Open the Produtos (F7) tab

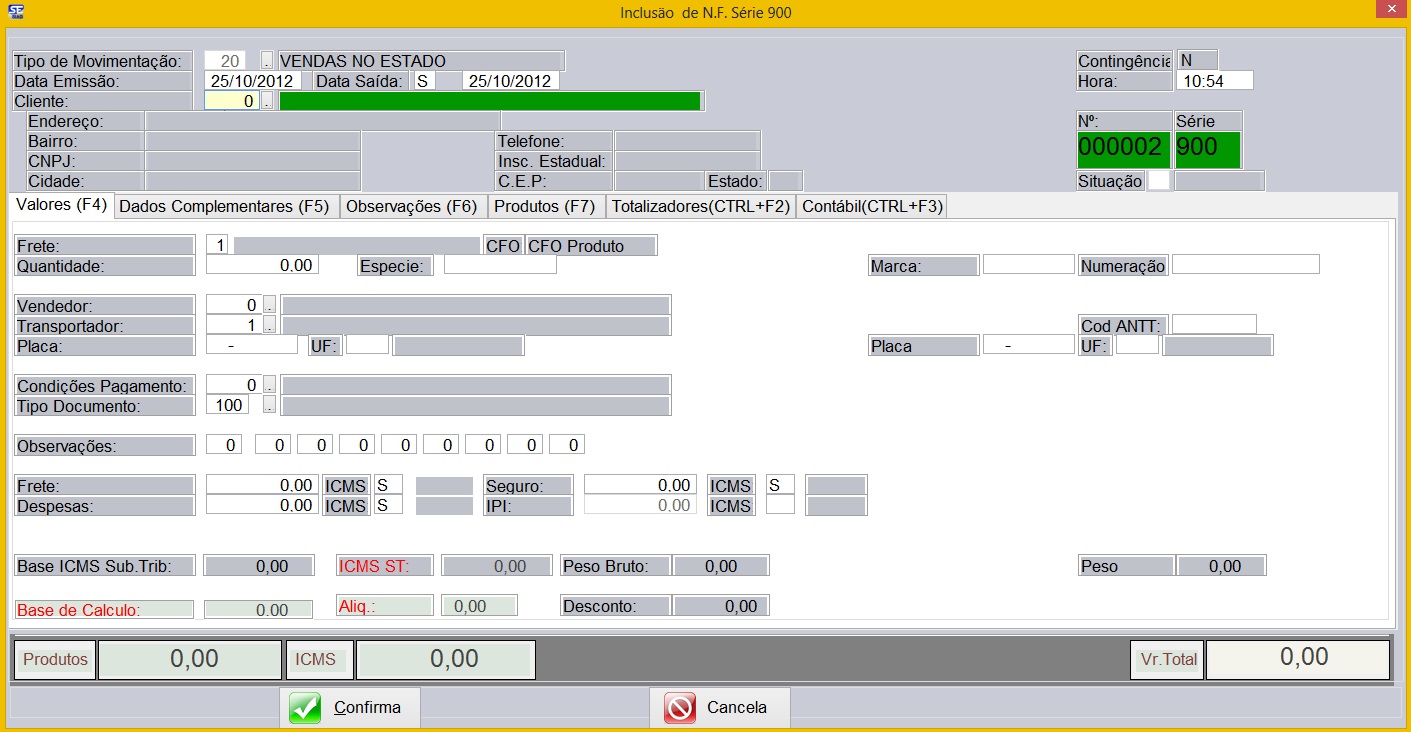click(546, 207)
